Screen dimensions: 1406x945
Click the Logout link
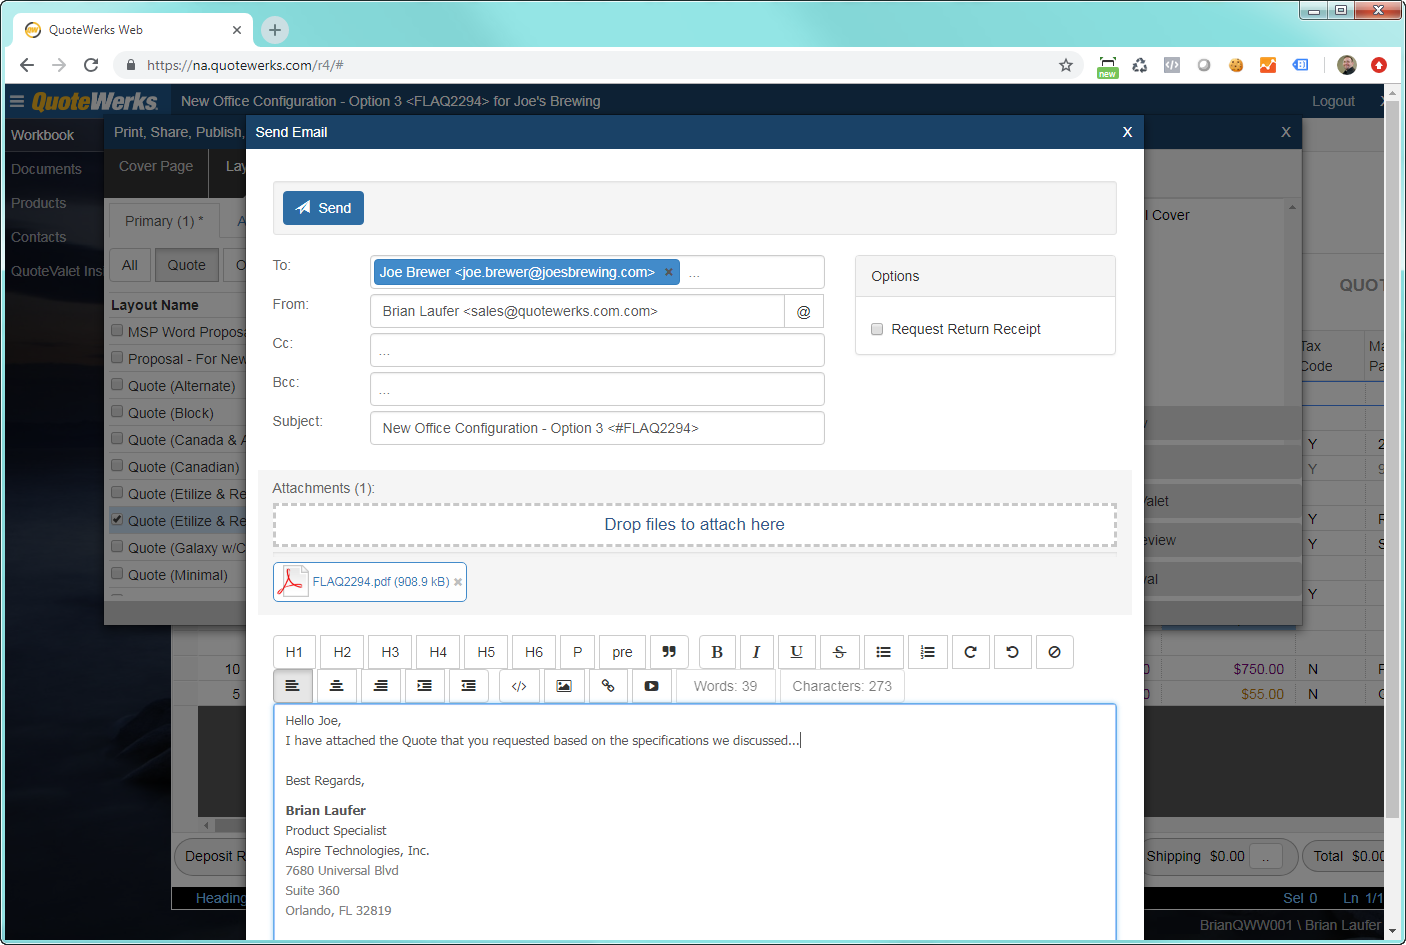click(x=1333, y=101)
